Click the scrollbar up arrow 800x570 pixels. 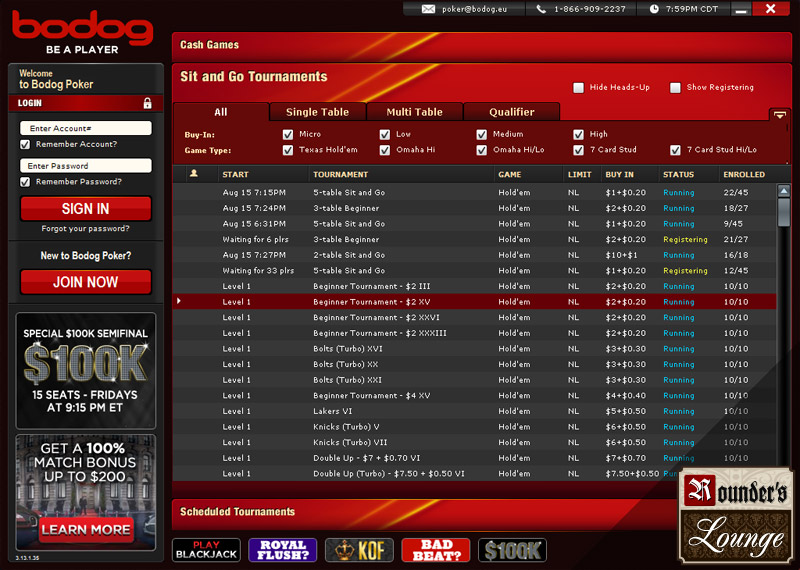pos(784,191)
